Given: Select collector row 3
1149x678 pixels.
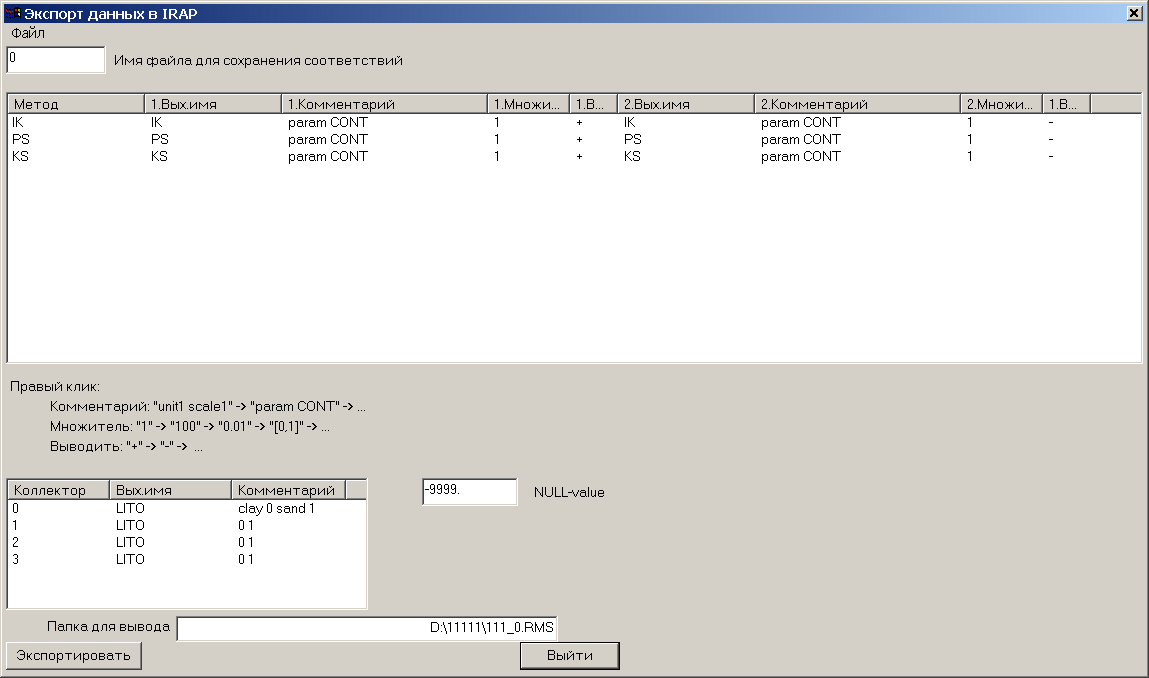Looking at the screenshot, I should tap(15, 559).
